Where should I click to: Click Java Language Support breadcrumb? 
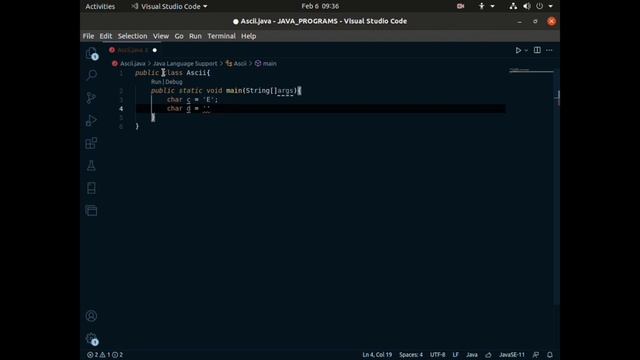[185, 64]
